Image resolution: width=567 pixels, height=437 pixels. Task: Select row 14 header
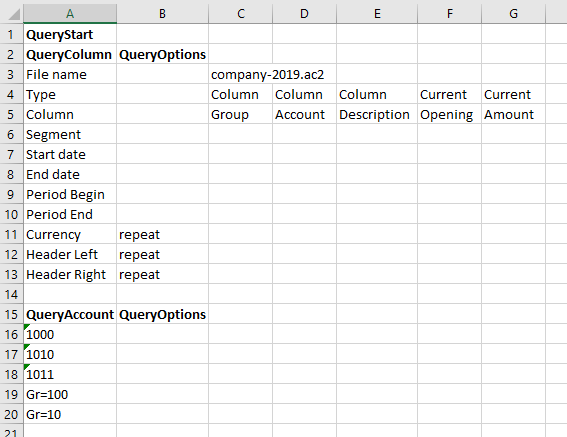click(12, 294)
